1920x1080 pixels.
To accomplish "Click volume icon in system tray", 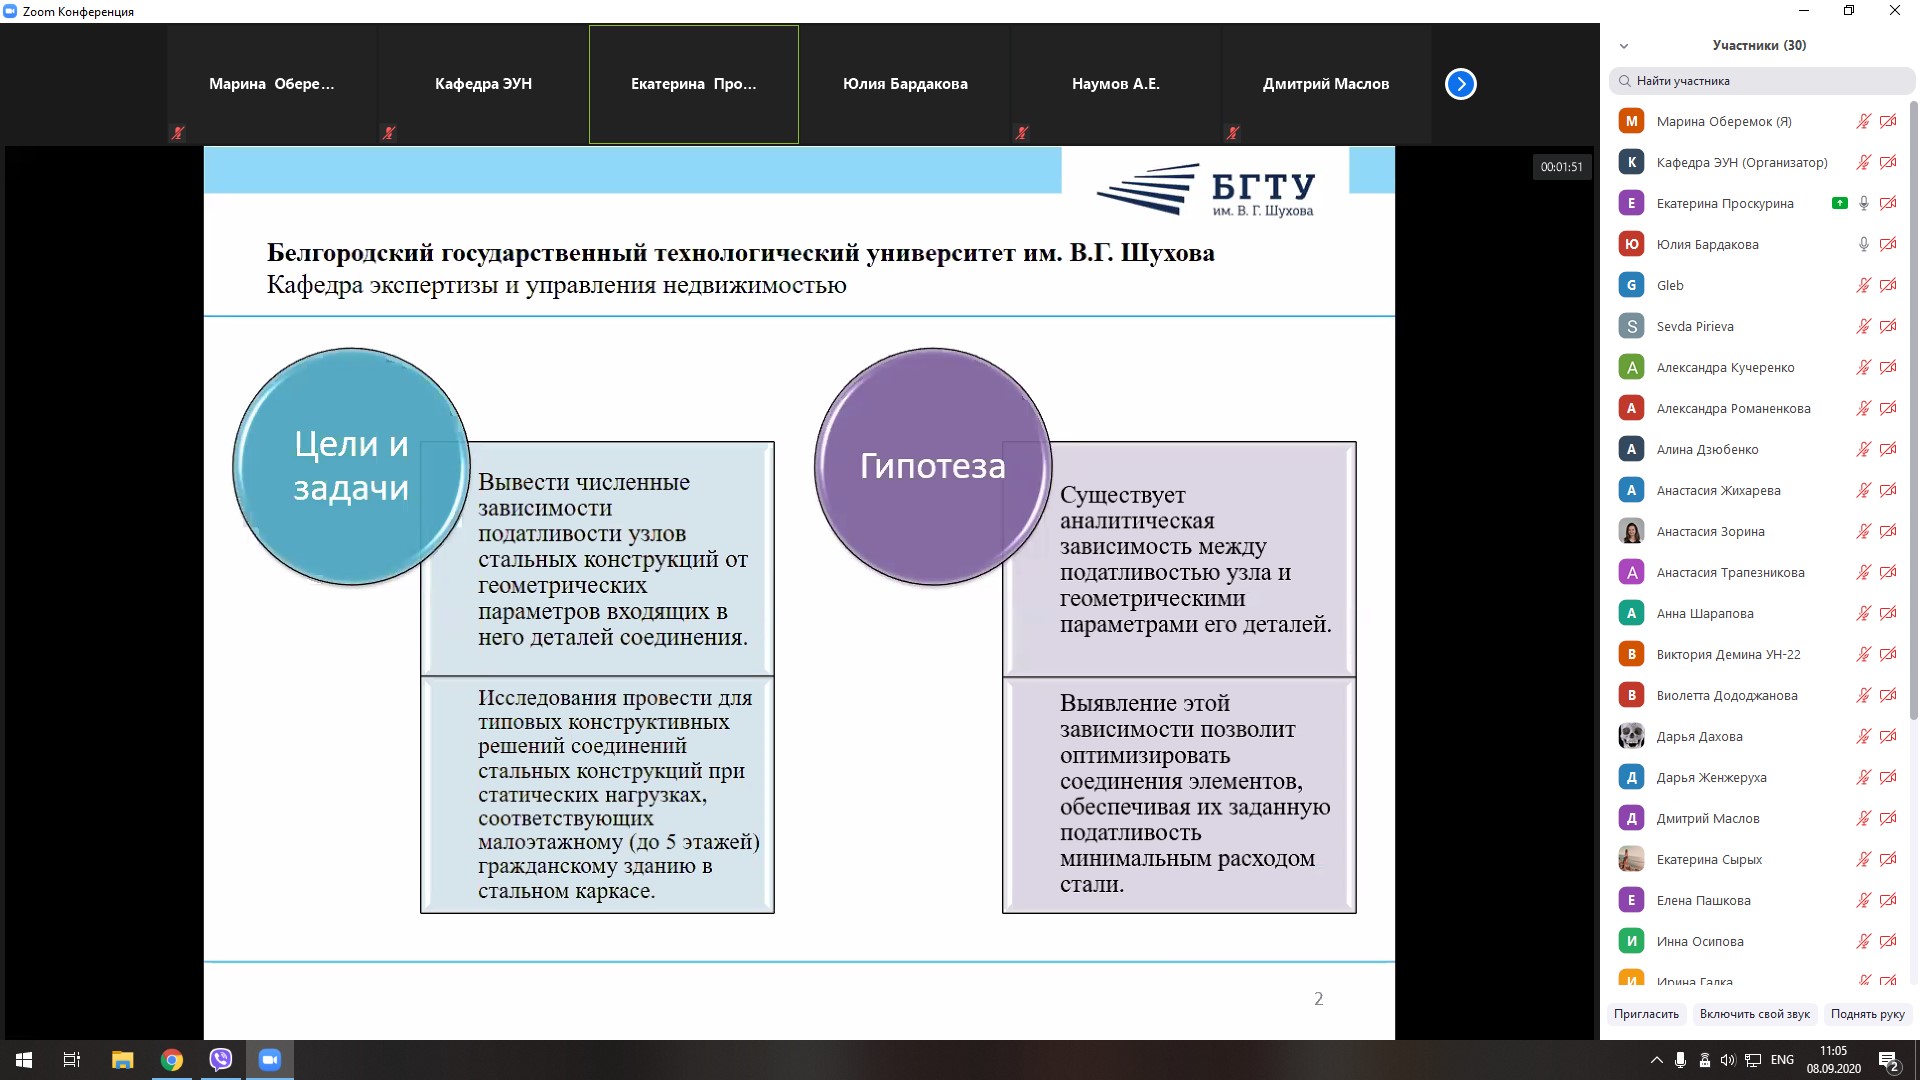I will [1728, 1060].
